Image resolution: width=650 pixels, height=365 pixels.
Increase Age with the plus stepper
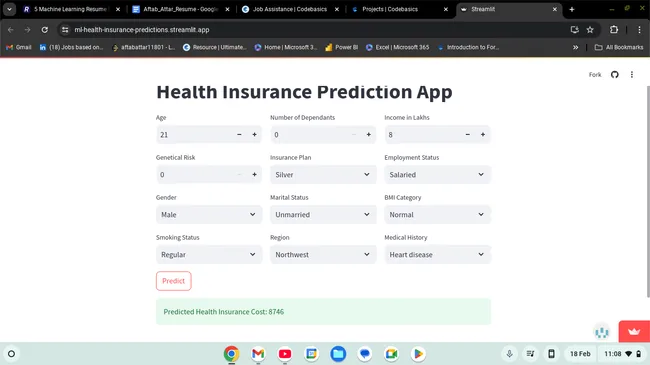[254, 134]
